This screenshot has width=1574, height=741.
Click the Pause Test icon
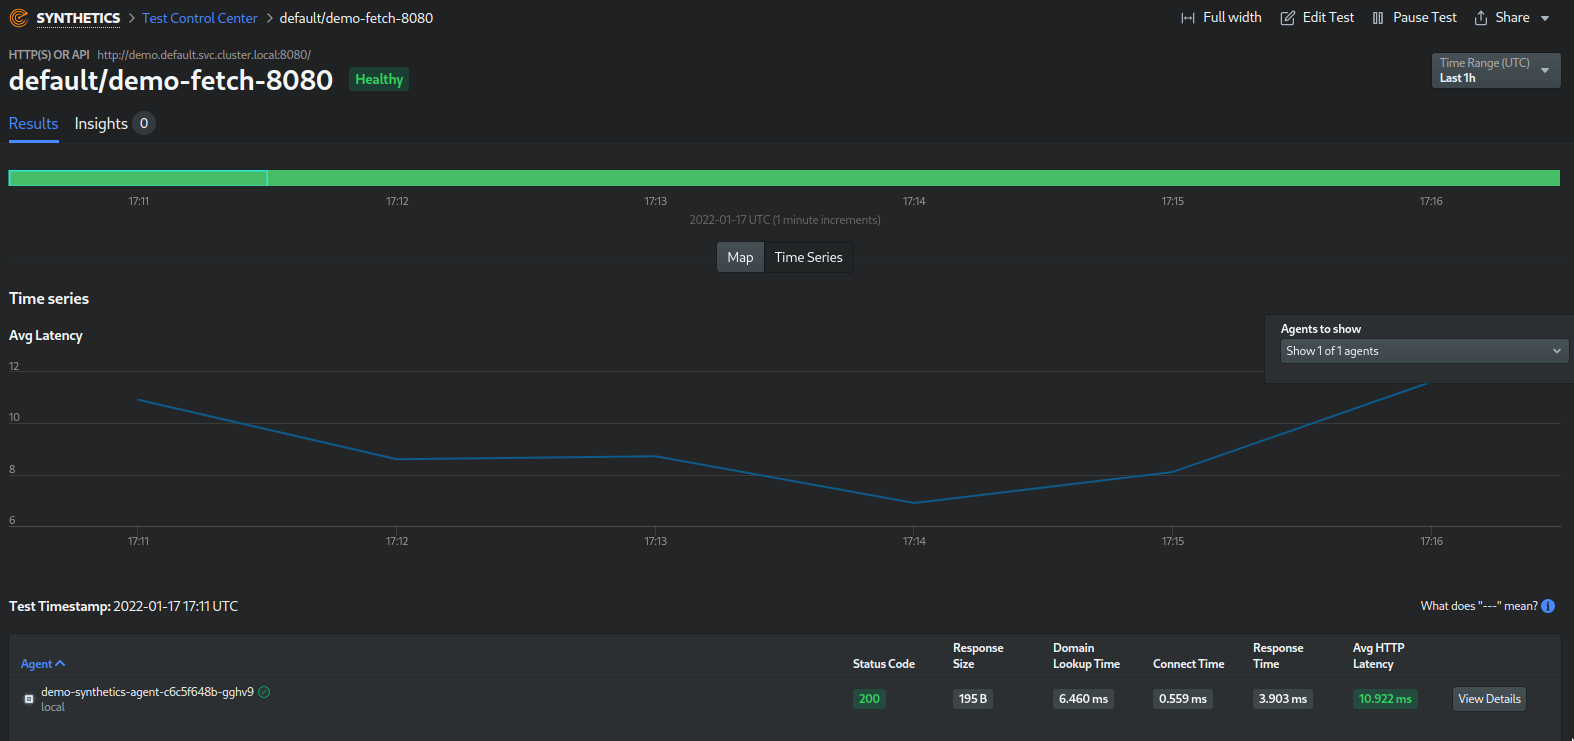point(1378,18)
